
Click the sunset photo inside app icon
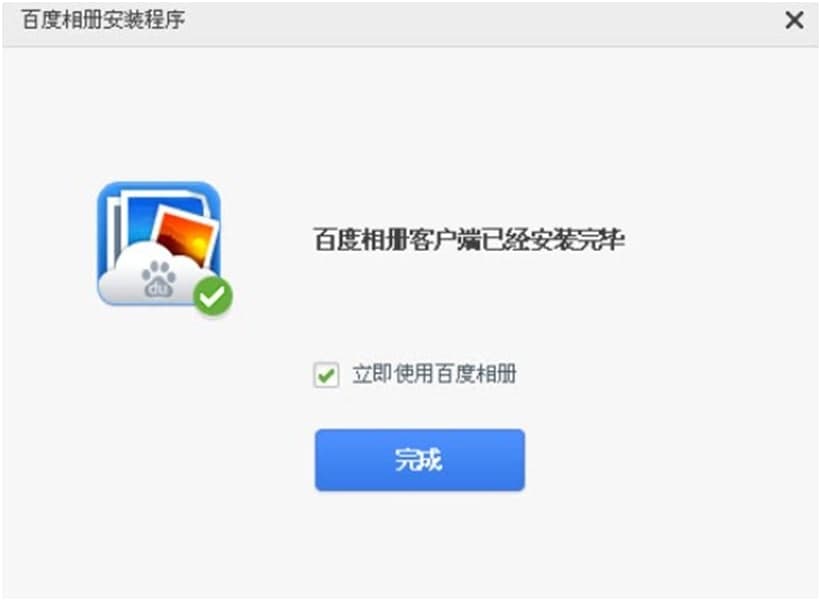click(187, 234)
